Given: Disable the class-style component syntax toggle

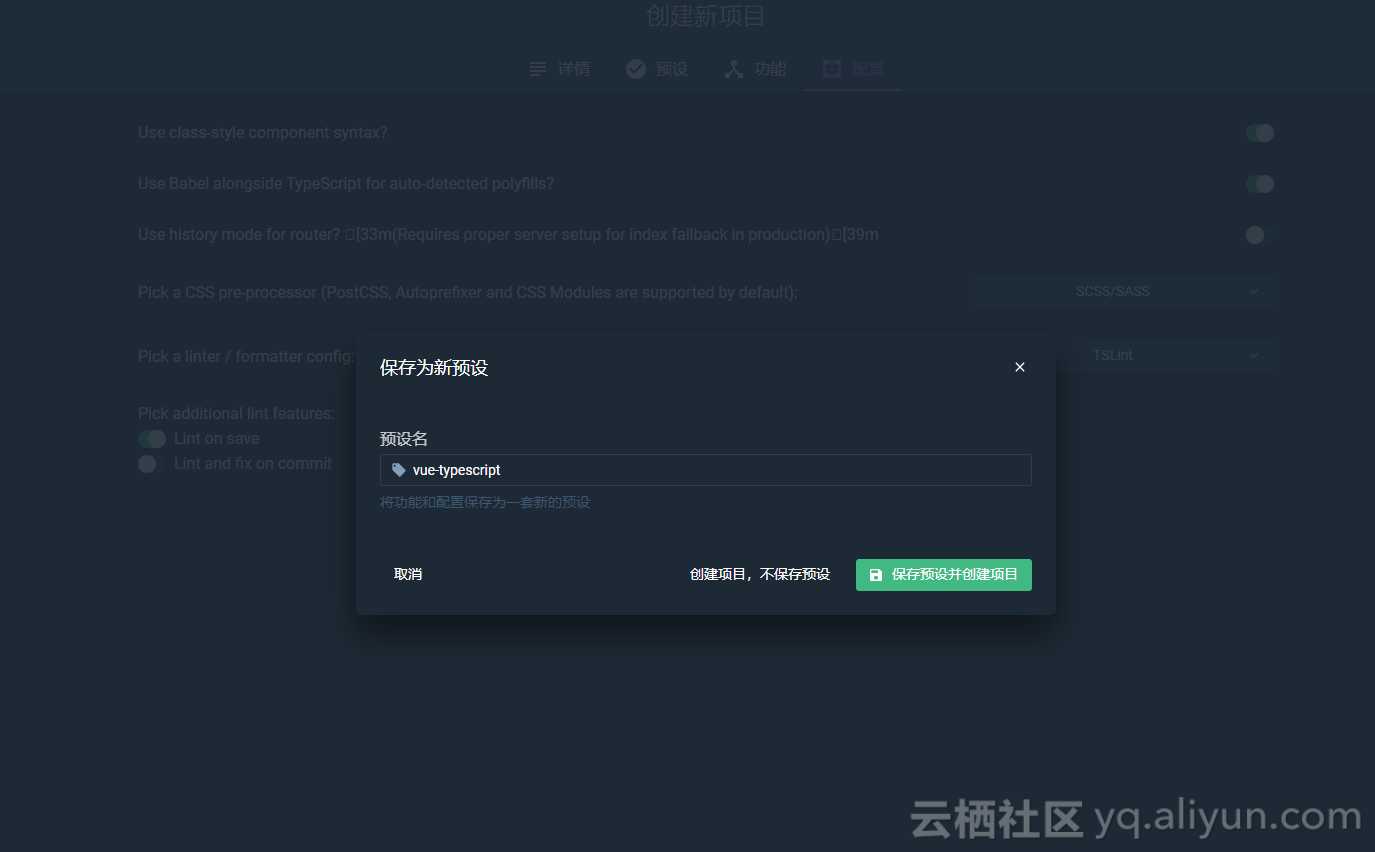Looking at the screenshot, I should (x=1259, y=132).
